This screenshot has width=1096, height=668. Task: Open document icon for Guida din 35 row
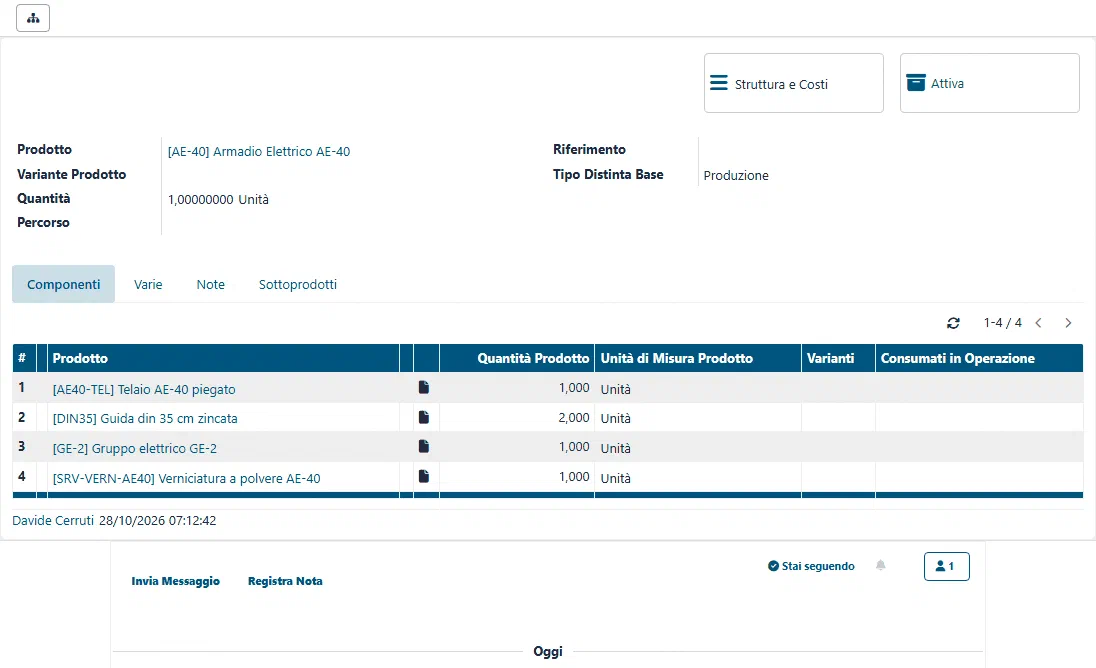click(424, 417)
